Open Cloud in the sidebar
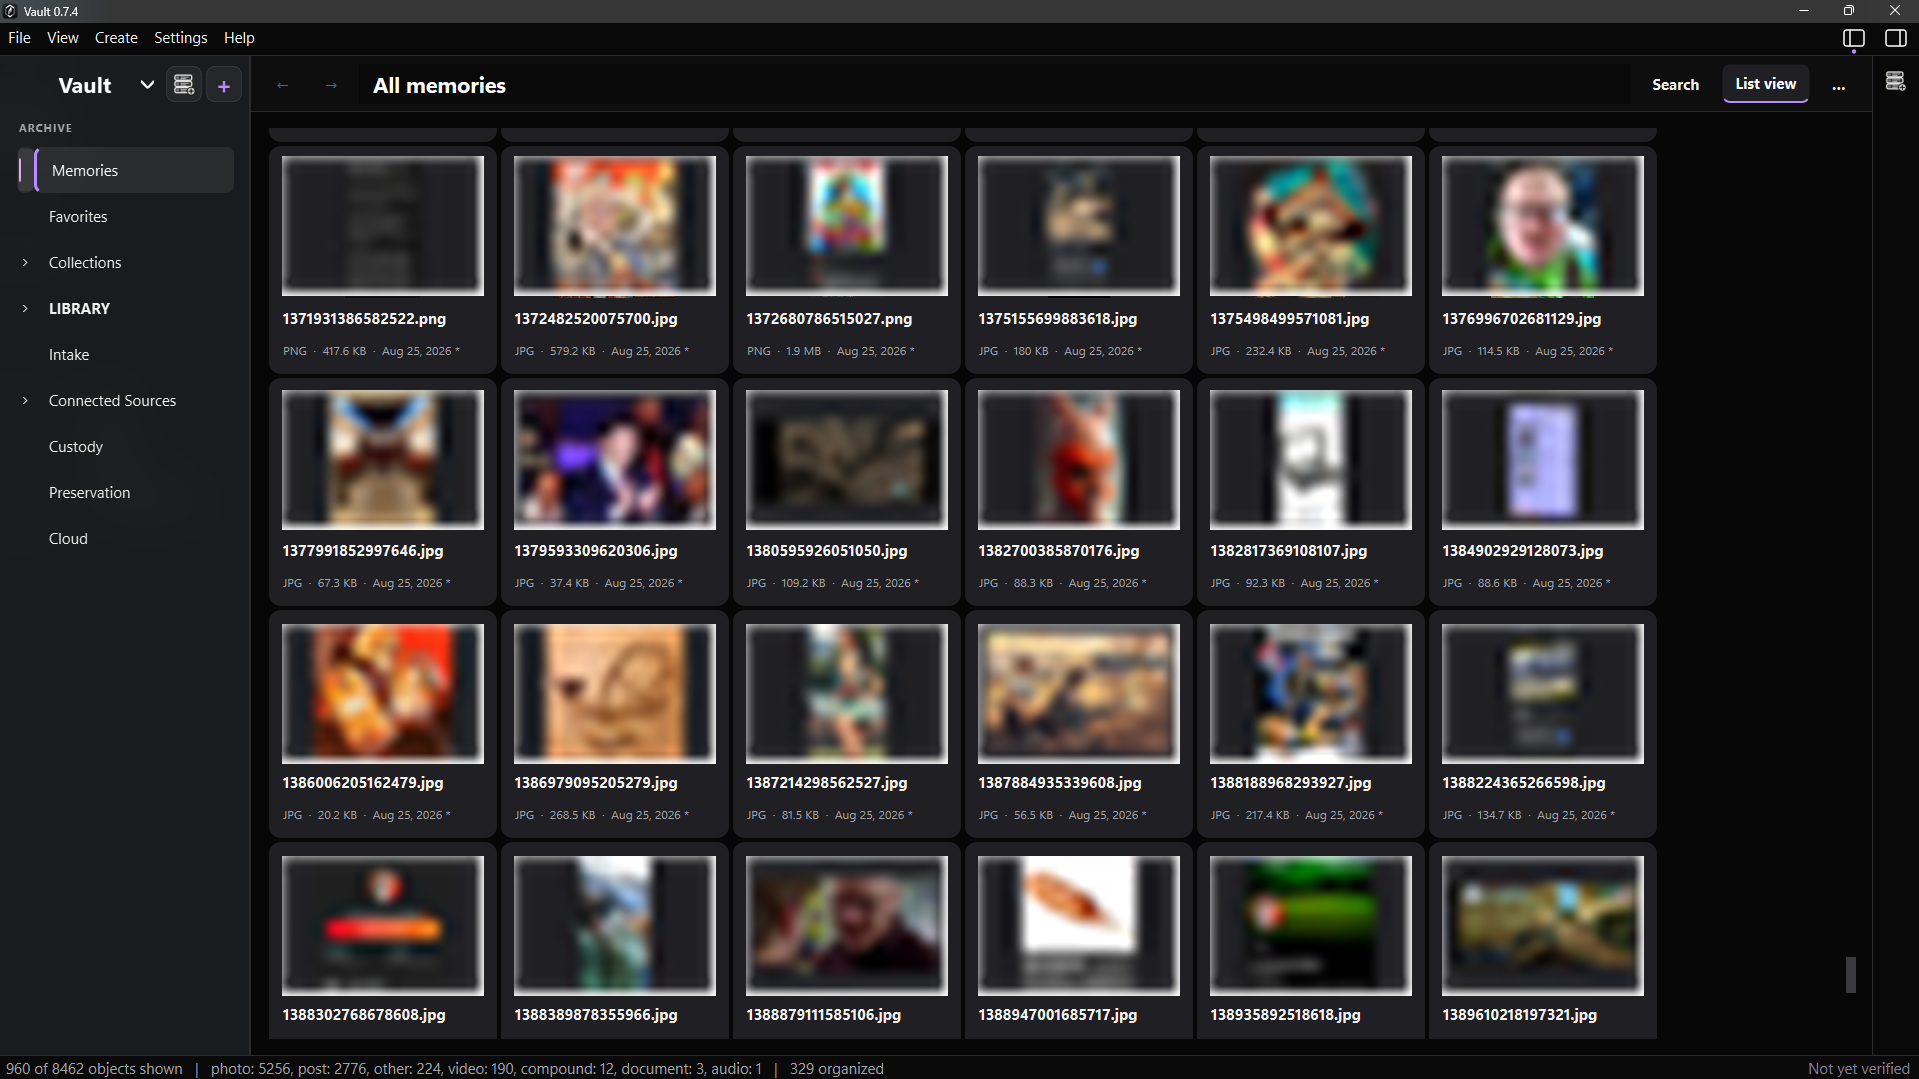 [x=68, y=539]
